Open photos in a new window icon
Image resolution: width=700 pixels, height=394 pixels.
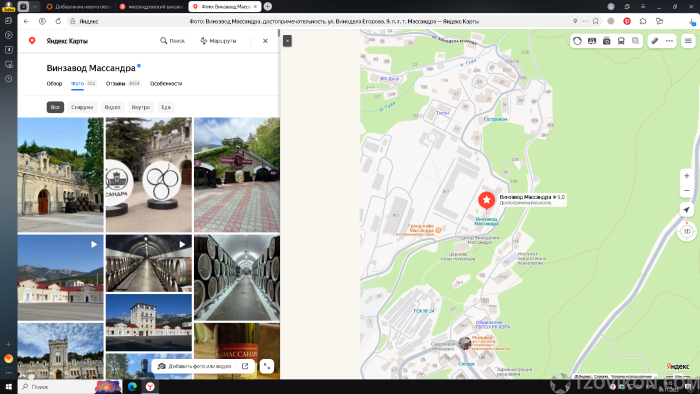pos(245,366)
